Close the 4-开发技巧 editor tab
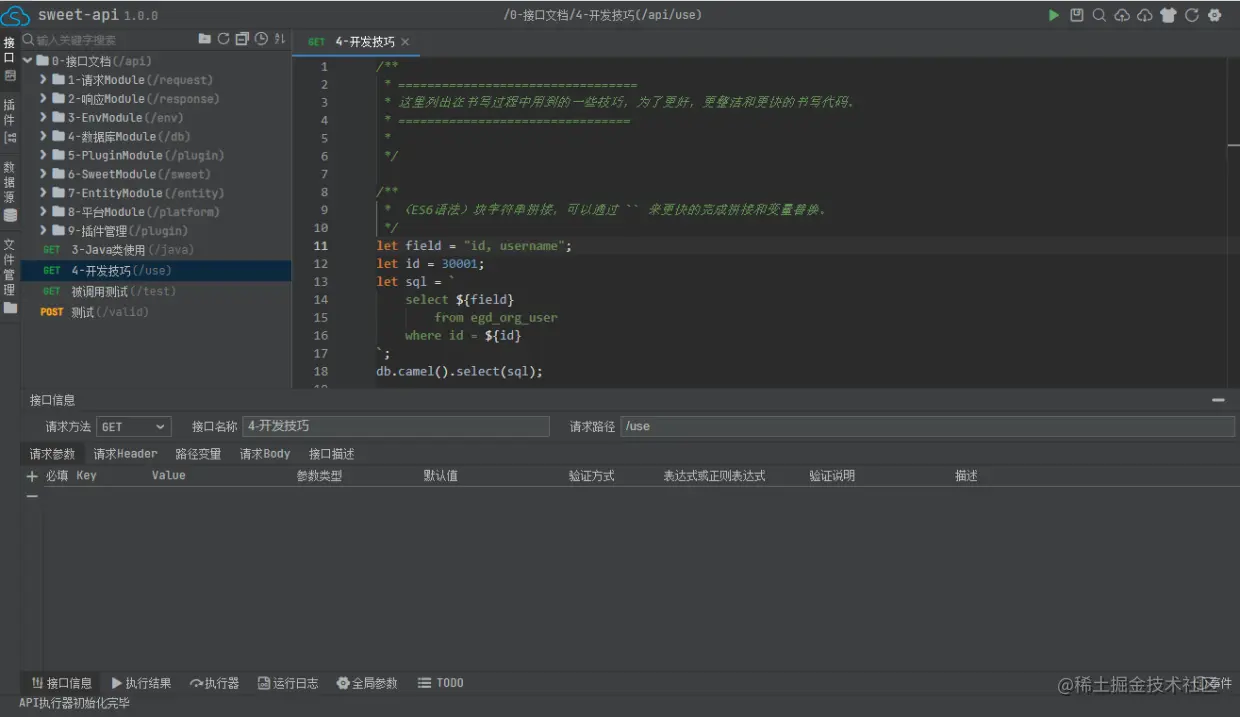The height and width of the screenshot is (717, 1240). click(405, 42)
